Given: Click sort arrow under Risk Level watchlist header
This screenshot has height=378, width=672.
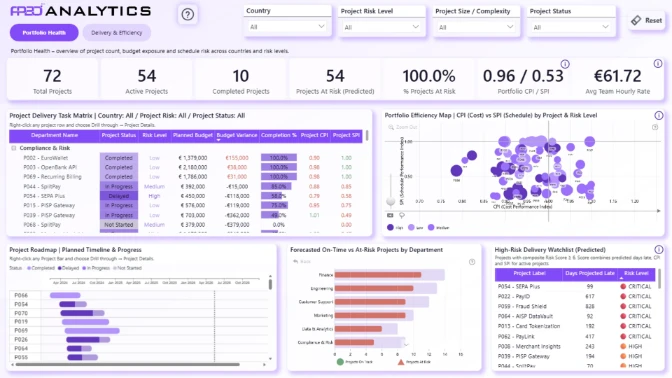Looking at the screenshot, I should (621, 279).
